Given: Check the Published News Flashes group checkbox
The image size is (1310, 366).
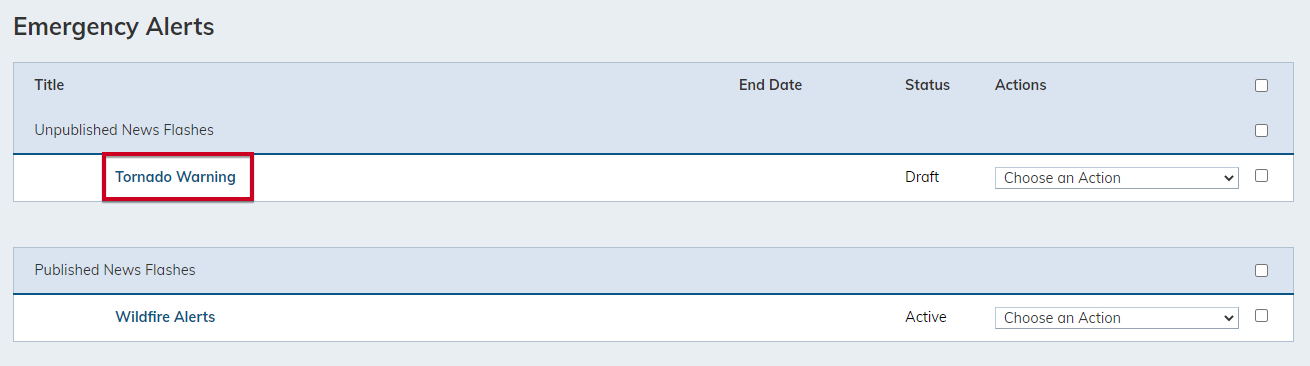Looking at the screenshot, I should click(1261, 271).
